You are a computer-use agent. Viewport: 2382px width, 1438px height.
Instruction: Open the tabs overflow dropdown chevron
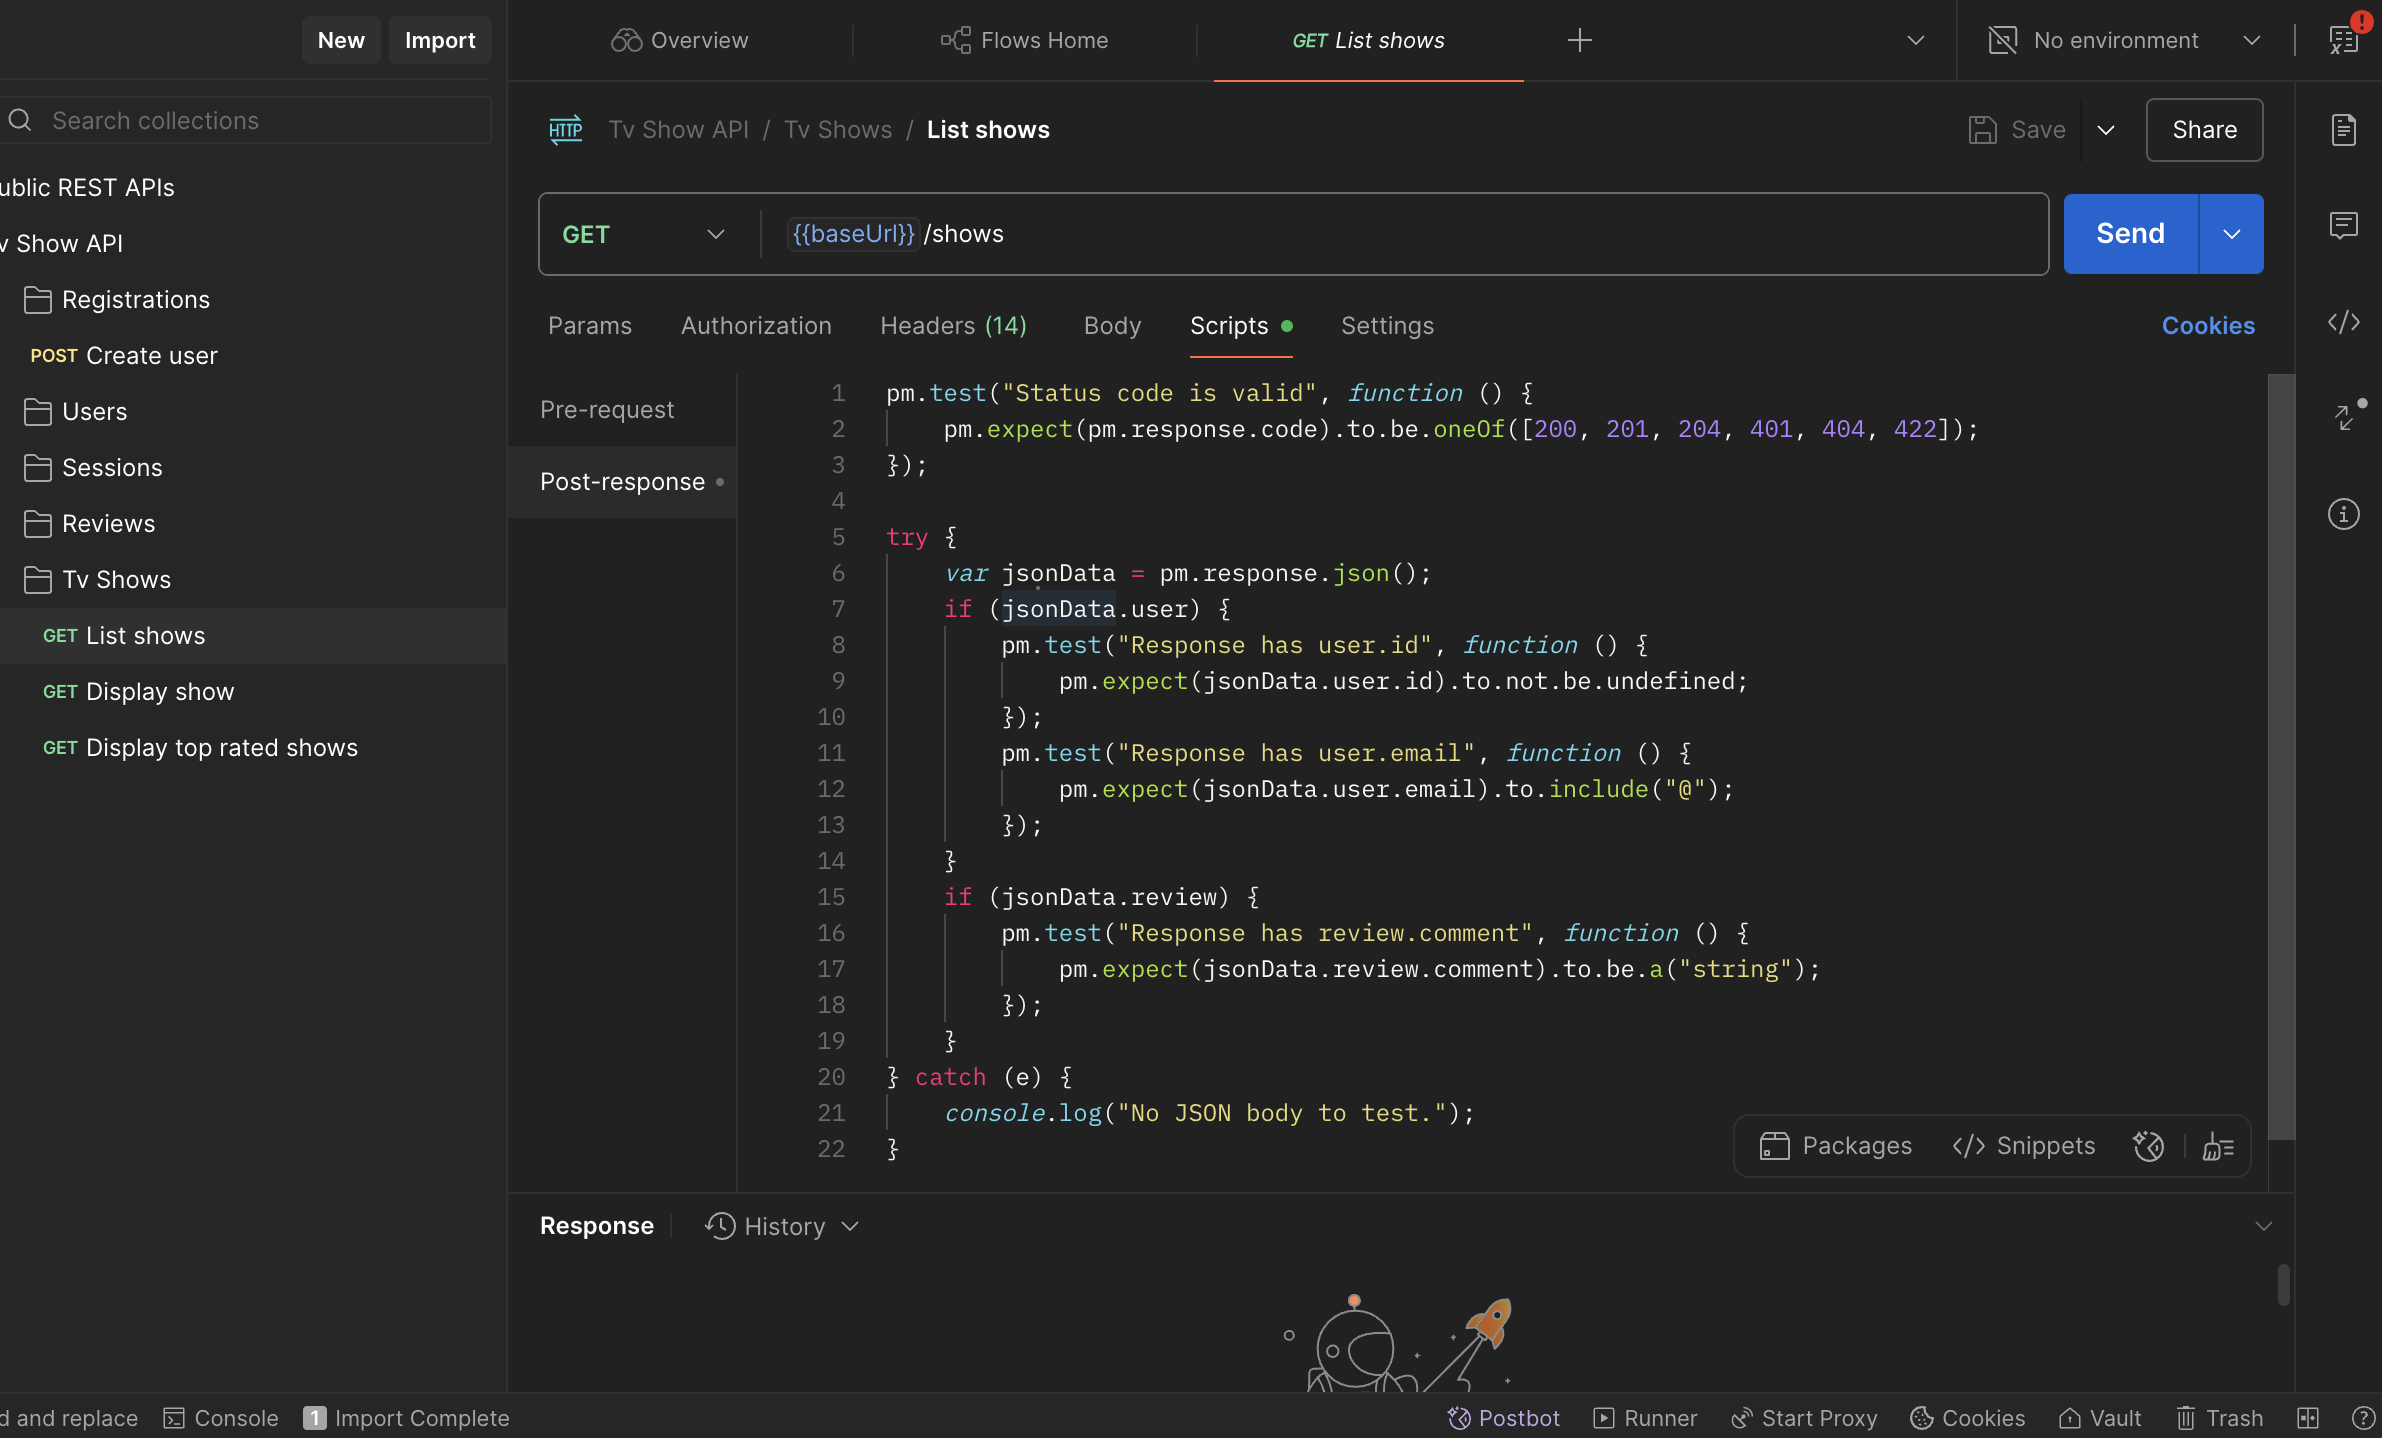point(1916,40)
